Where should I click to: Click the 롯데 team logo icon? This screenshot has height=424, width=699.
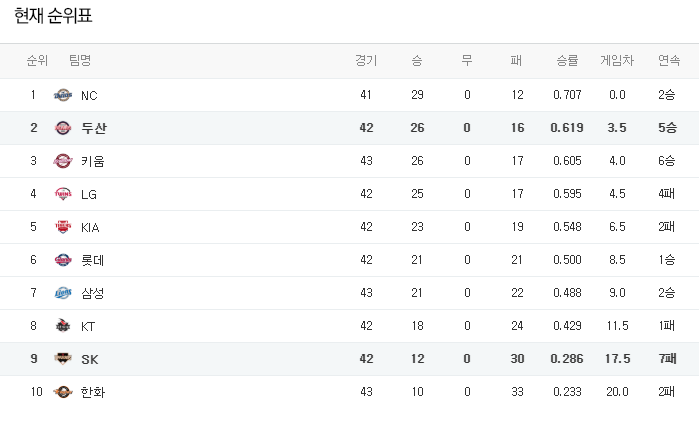pyautogui.click(x=63, y=260)
